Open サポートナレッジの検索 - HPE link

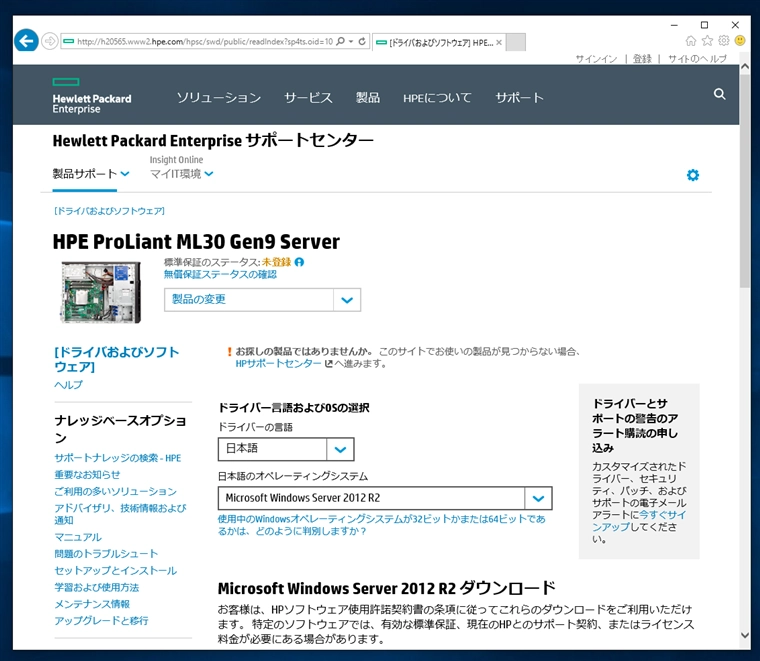(x=118, y=458)
